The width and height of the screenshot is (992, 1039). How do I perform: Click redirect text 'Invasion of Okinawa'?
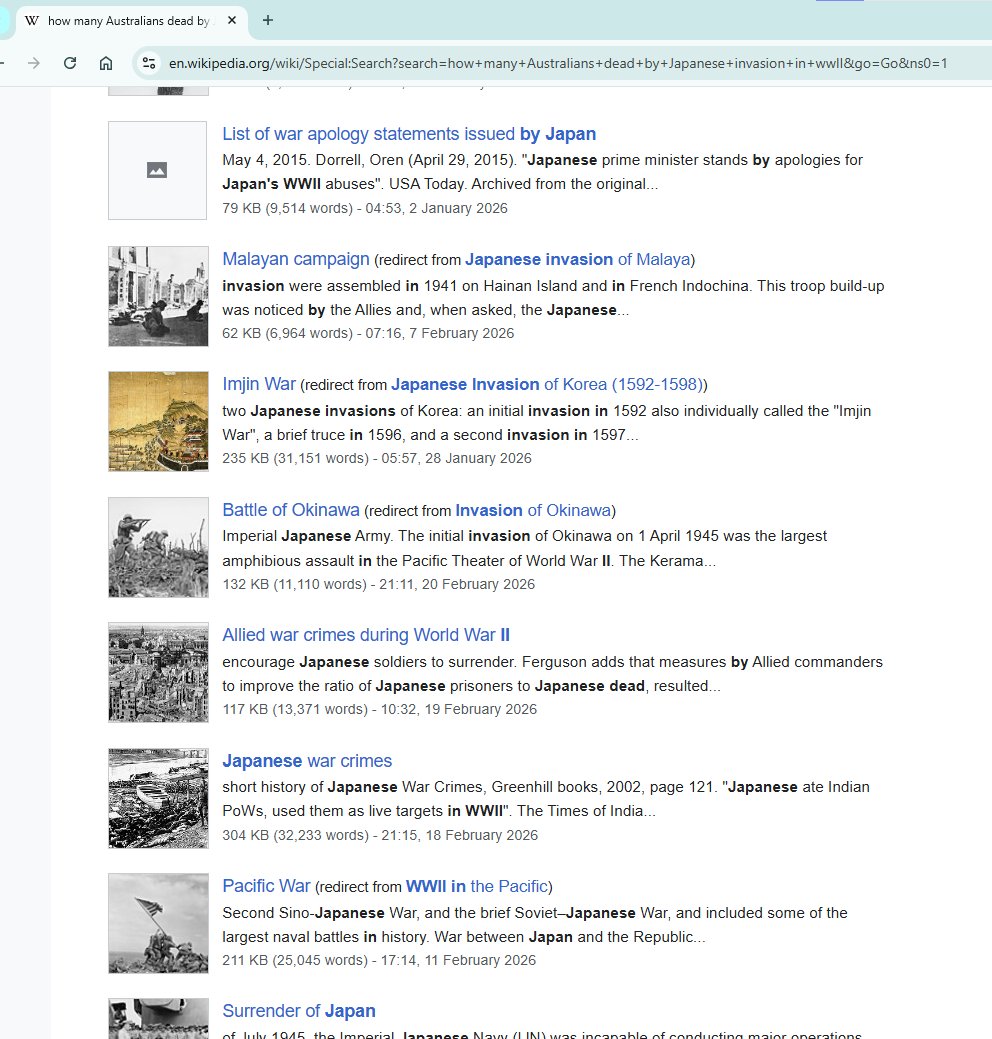point(533,511)
